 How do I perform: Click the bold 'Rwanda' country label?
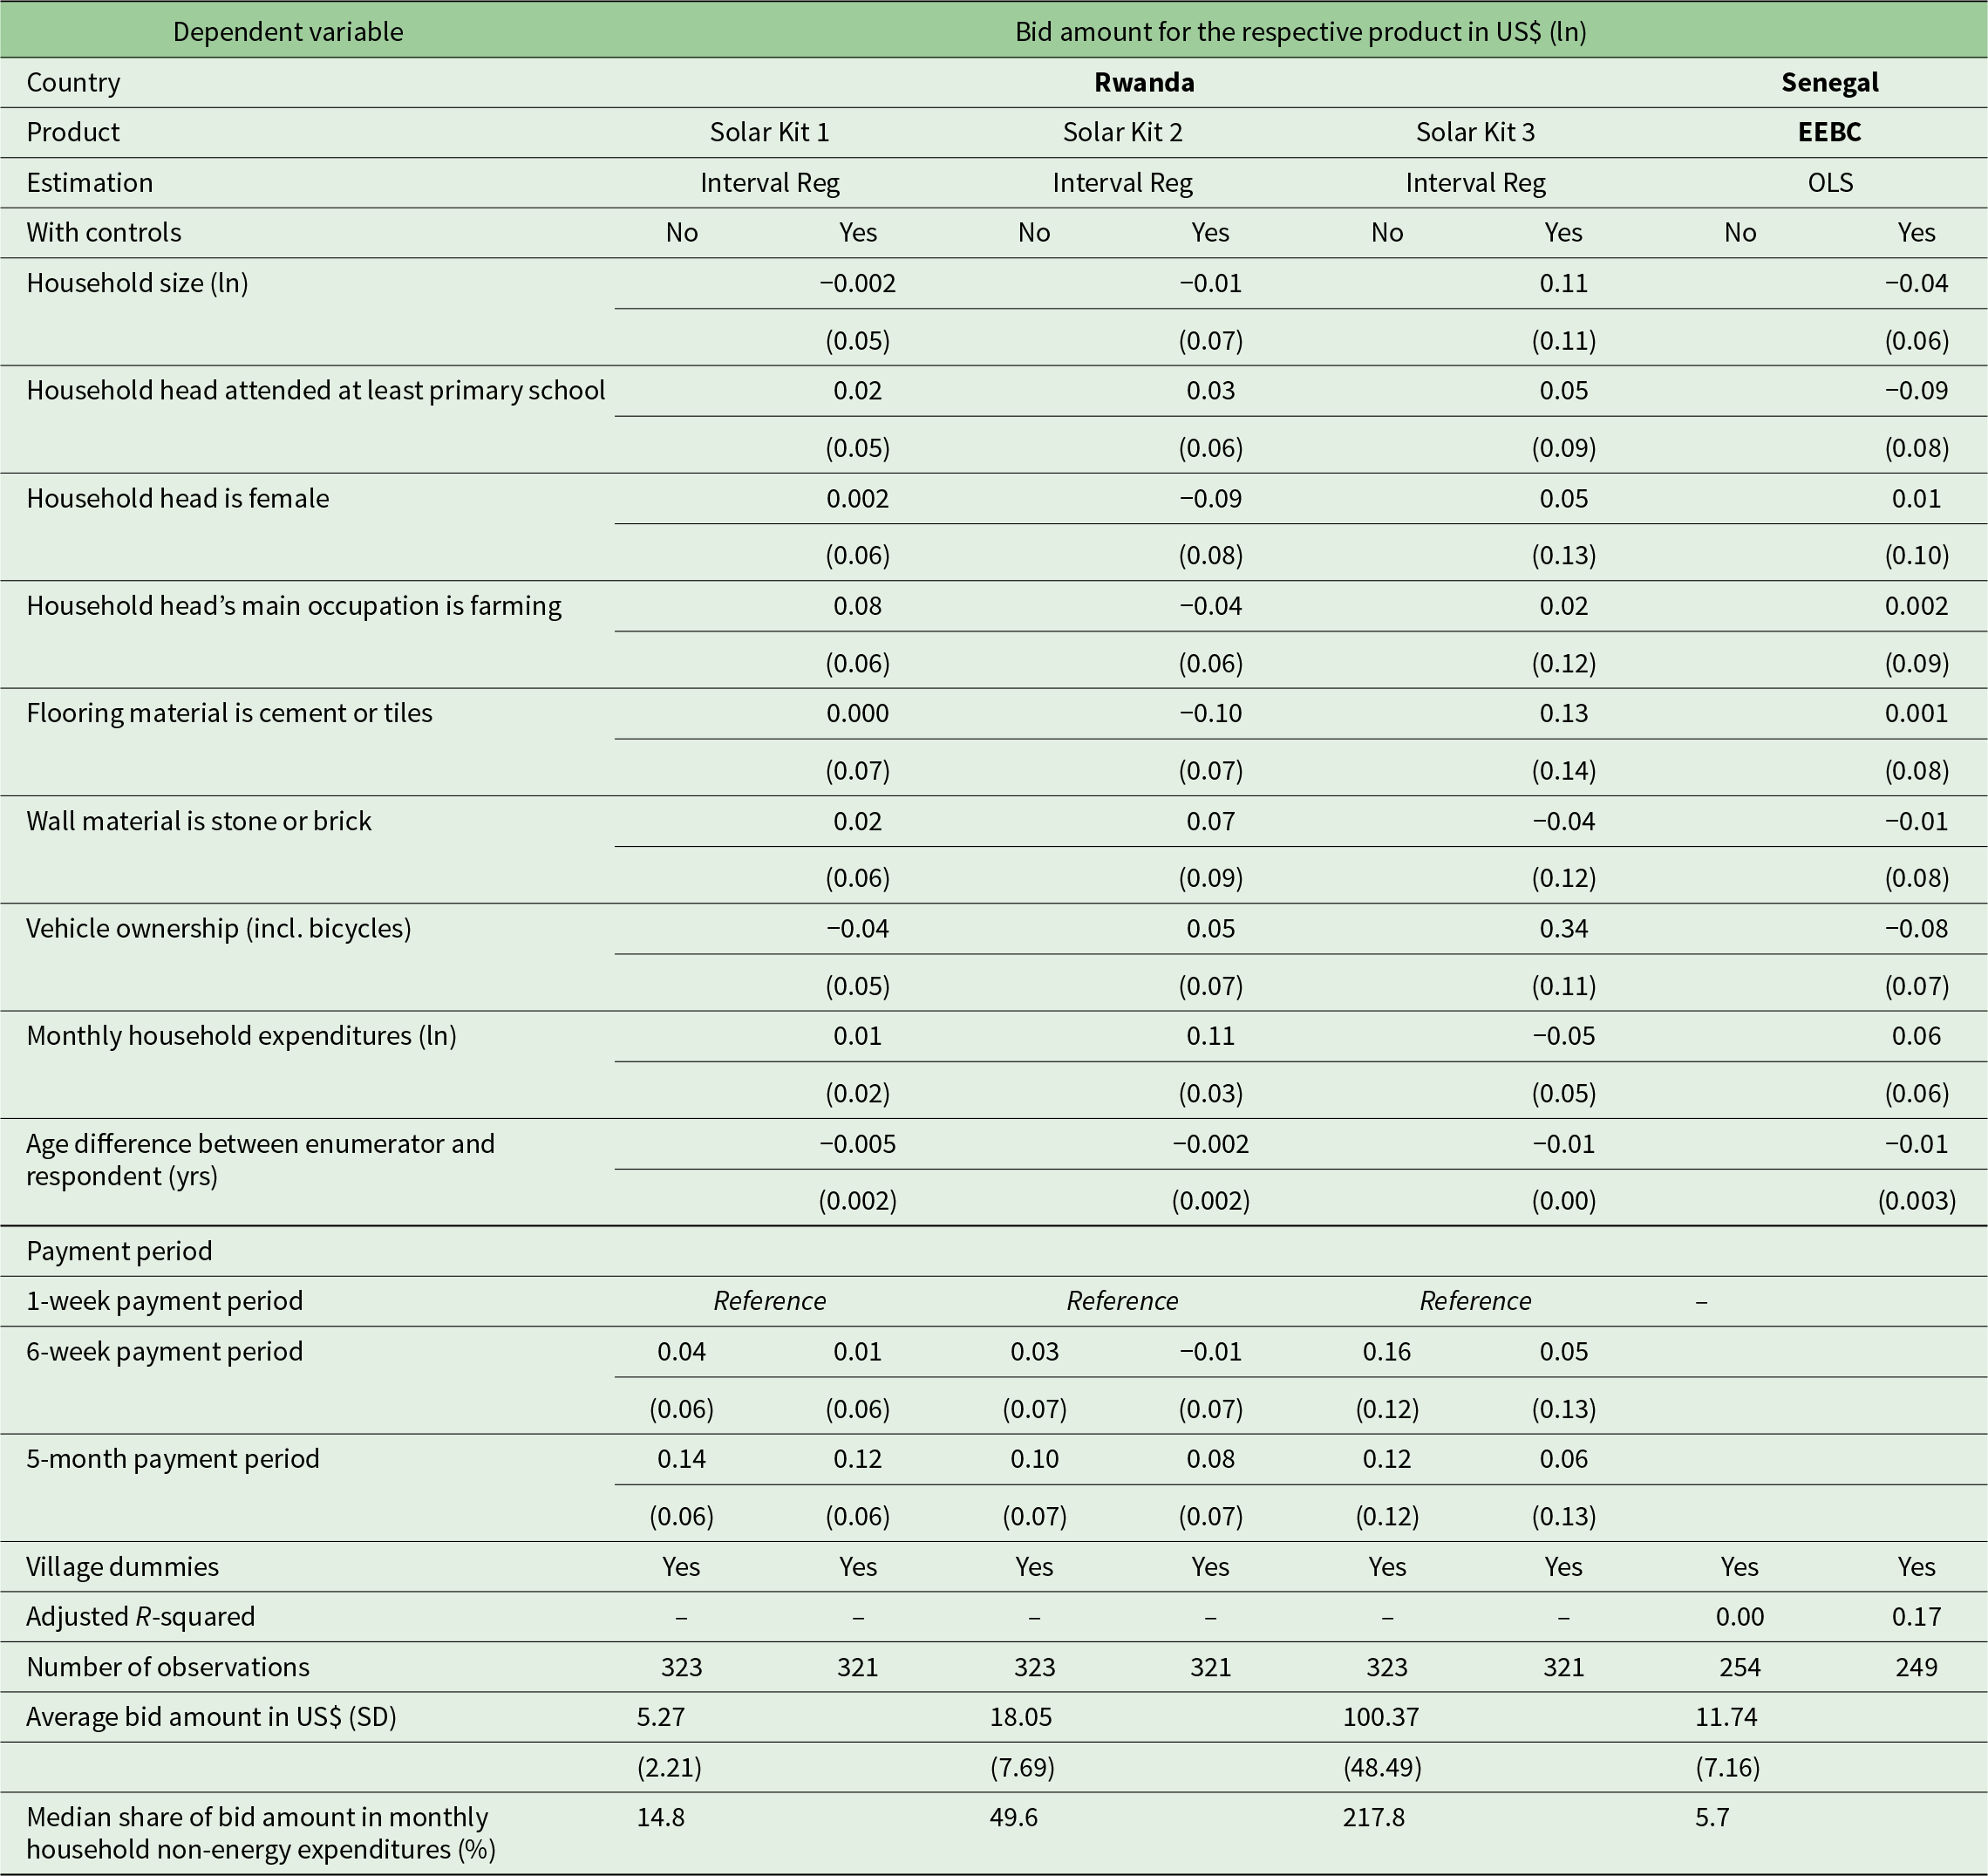1144,82
